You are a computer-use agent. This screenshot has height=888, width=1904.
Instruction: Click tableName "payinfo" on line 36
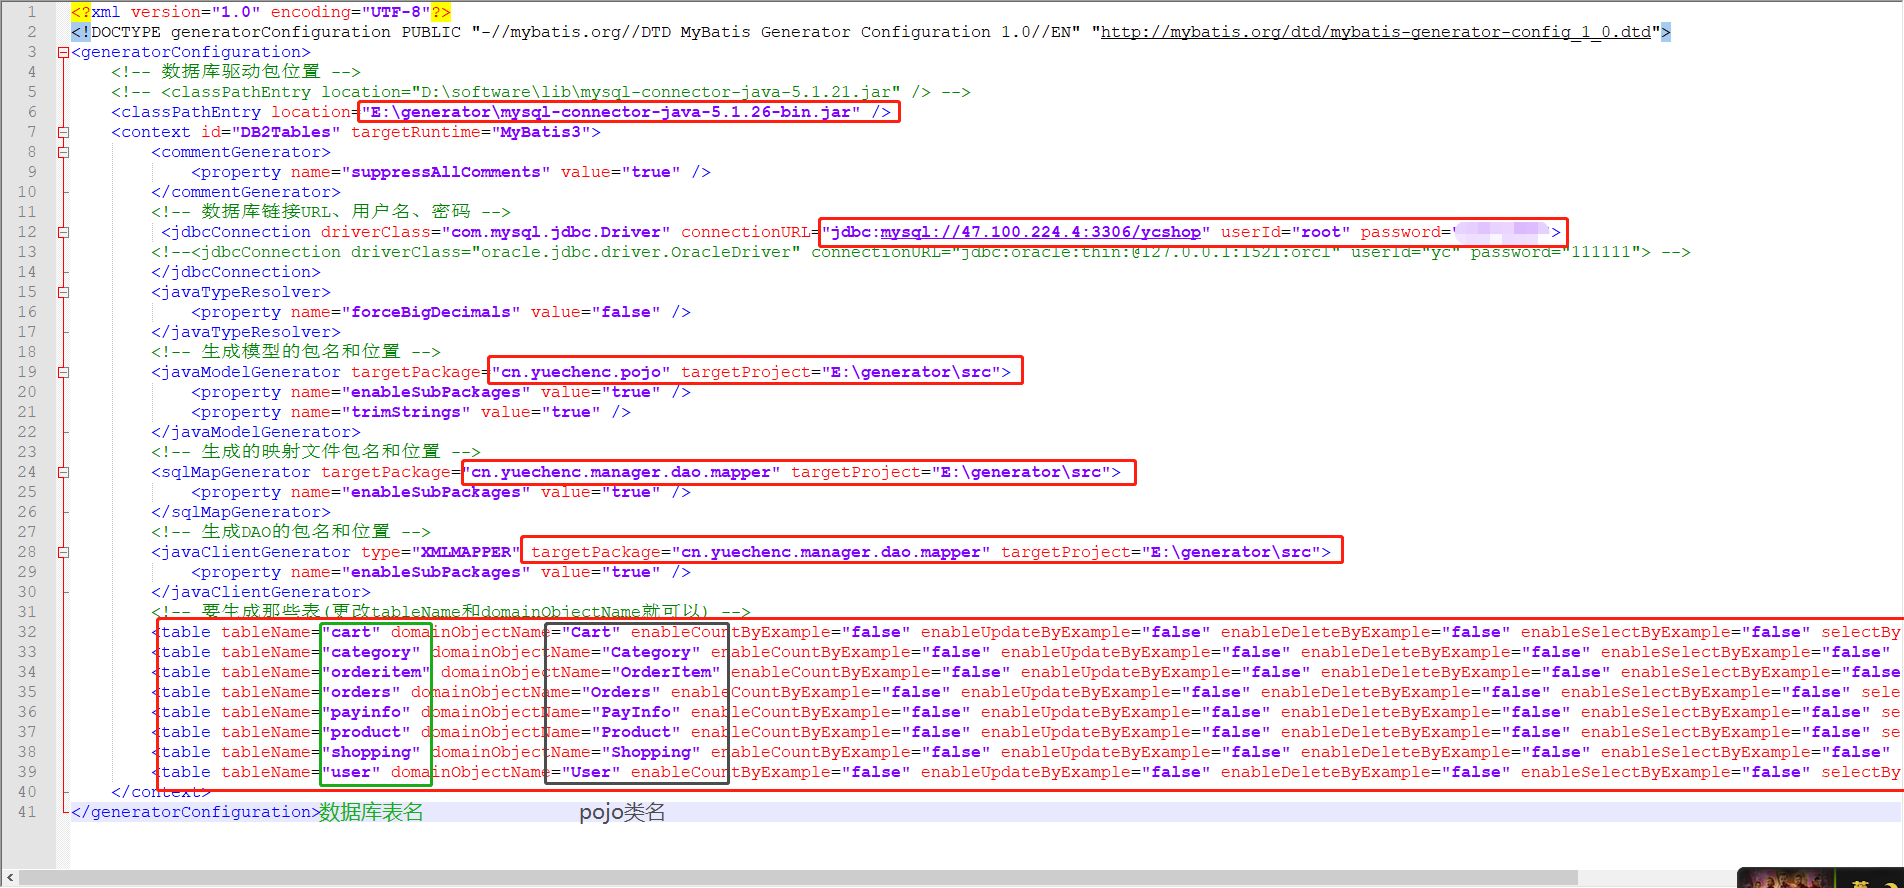[x=366, y=712]
